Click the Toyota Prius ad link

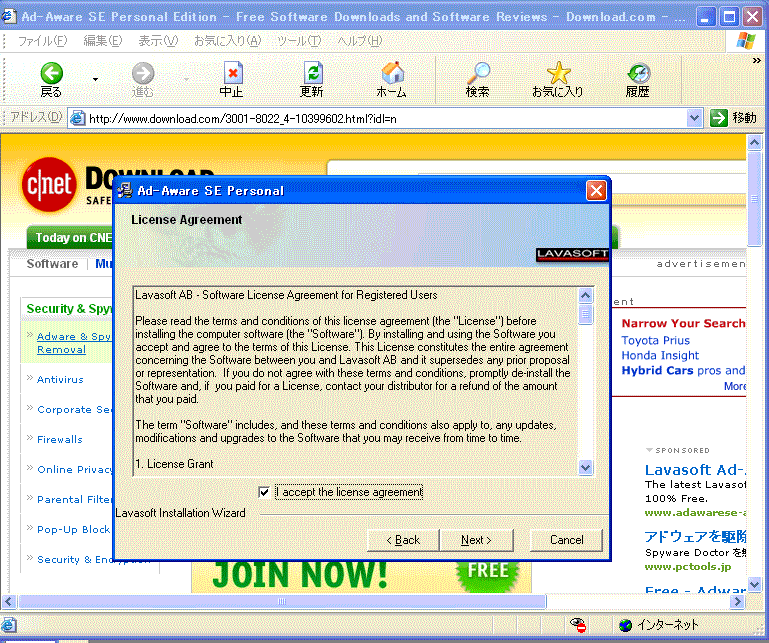click(656, 340)
